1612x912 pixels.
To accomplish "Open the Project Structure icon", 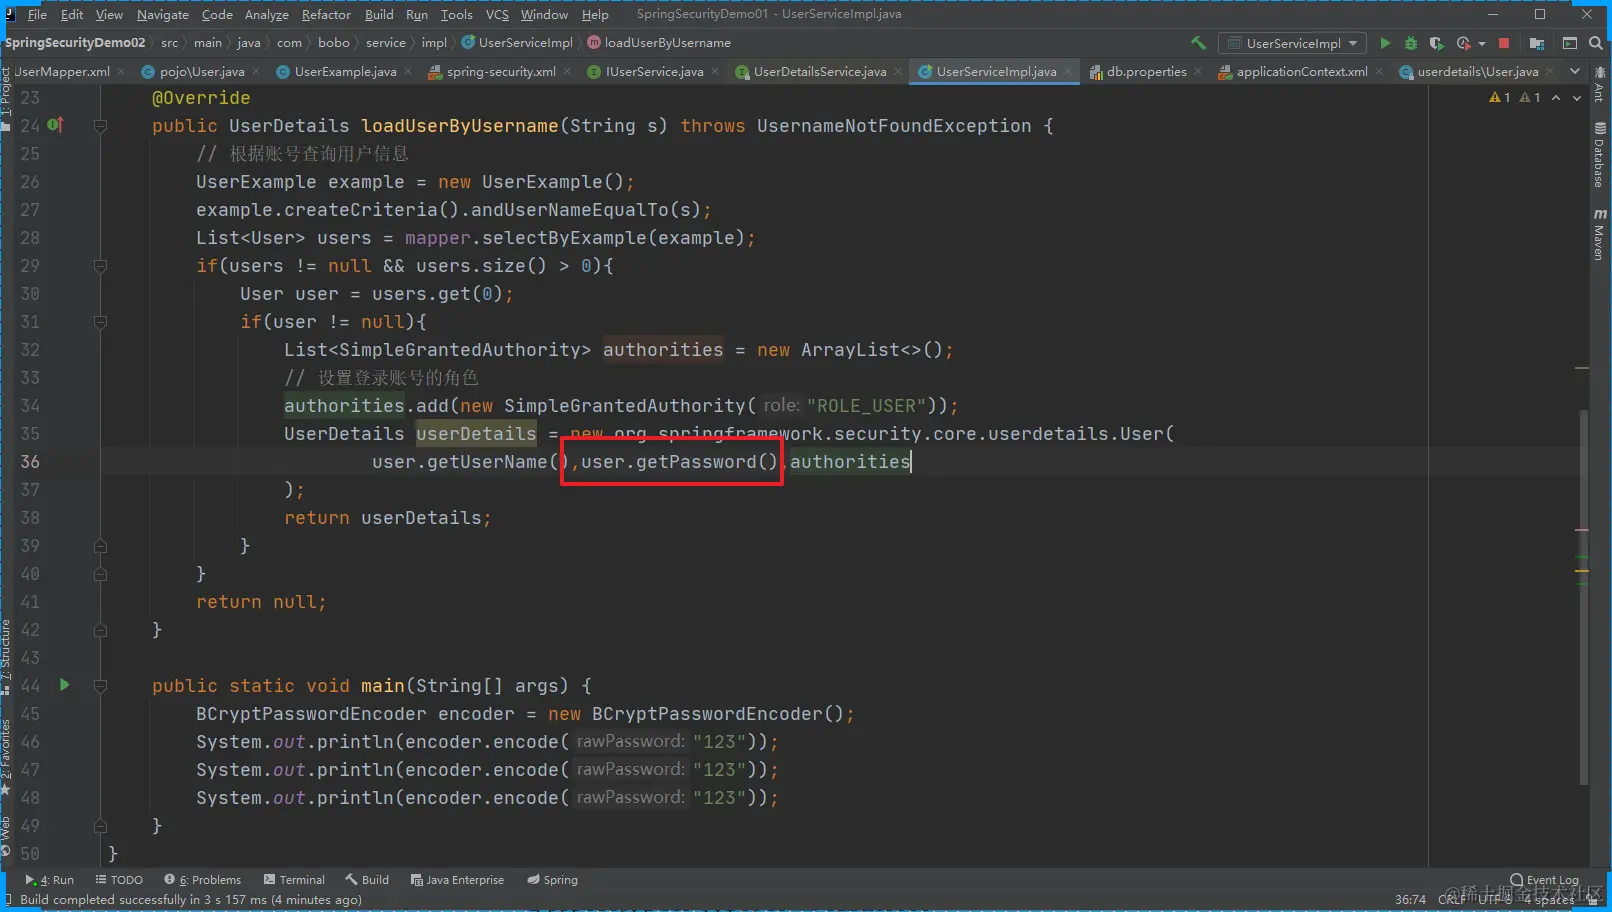I will click(1537, 43).
